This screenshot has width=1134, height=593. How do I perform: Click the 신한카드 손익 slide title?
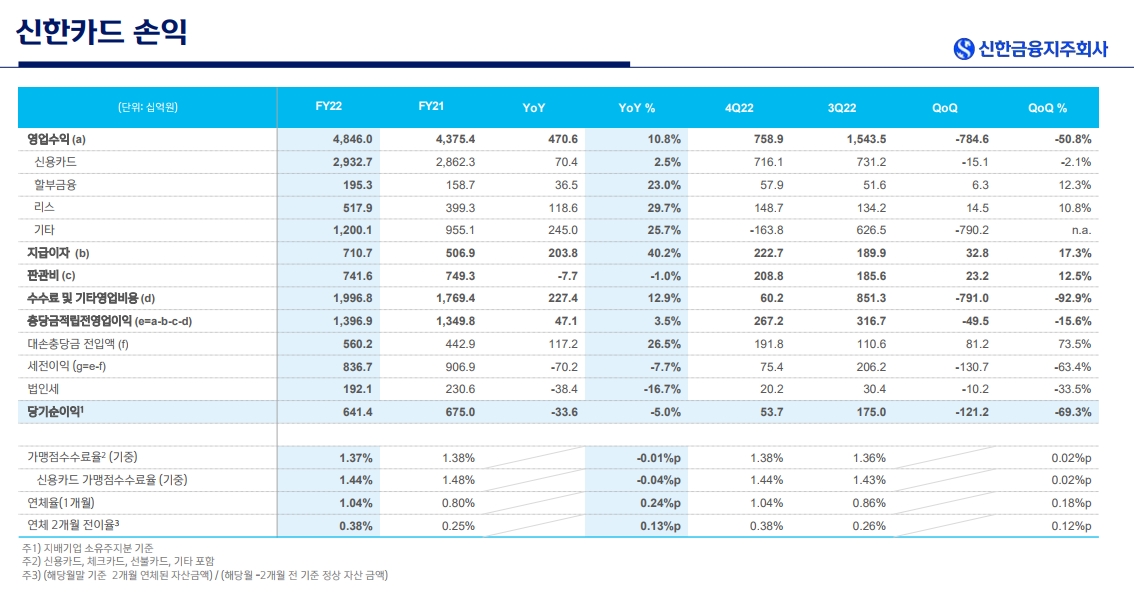coord(102,32)
